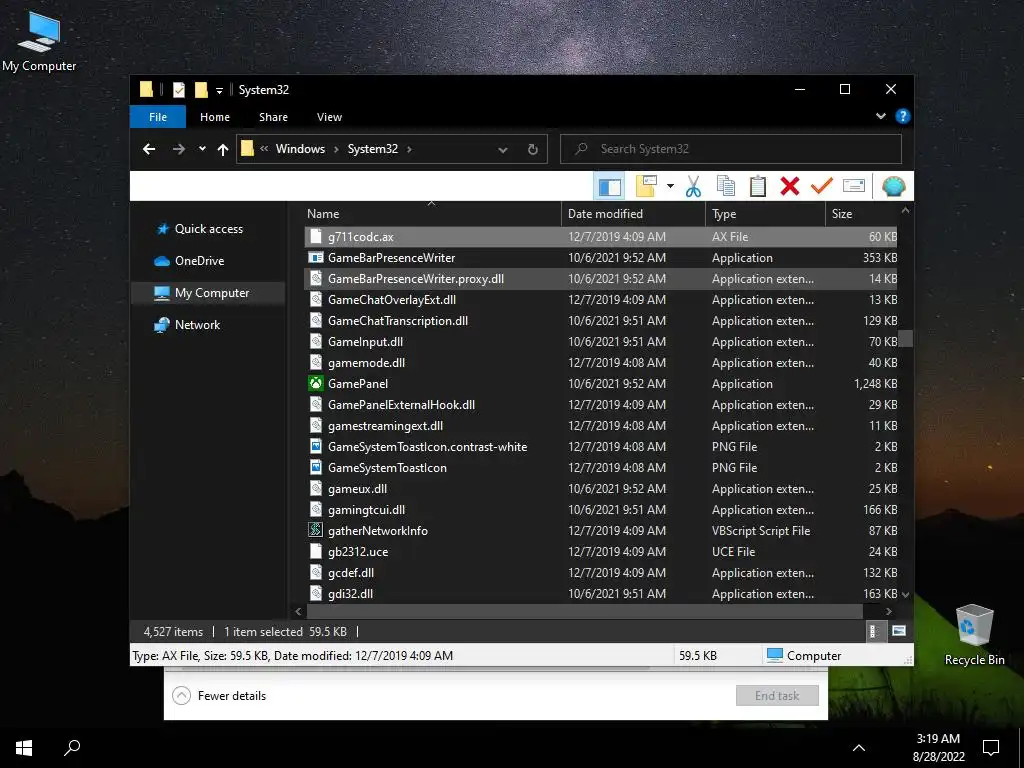Click the Copy toolbar icon
The image size is (1024, 768).
tap(726, 186)
